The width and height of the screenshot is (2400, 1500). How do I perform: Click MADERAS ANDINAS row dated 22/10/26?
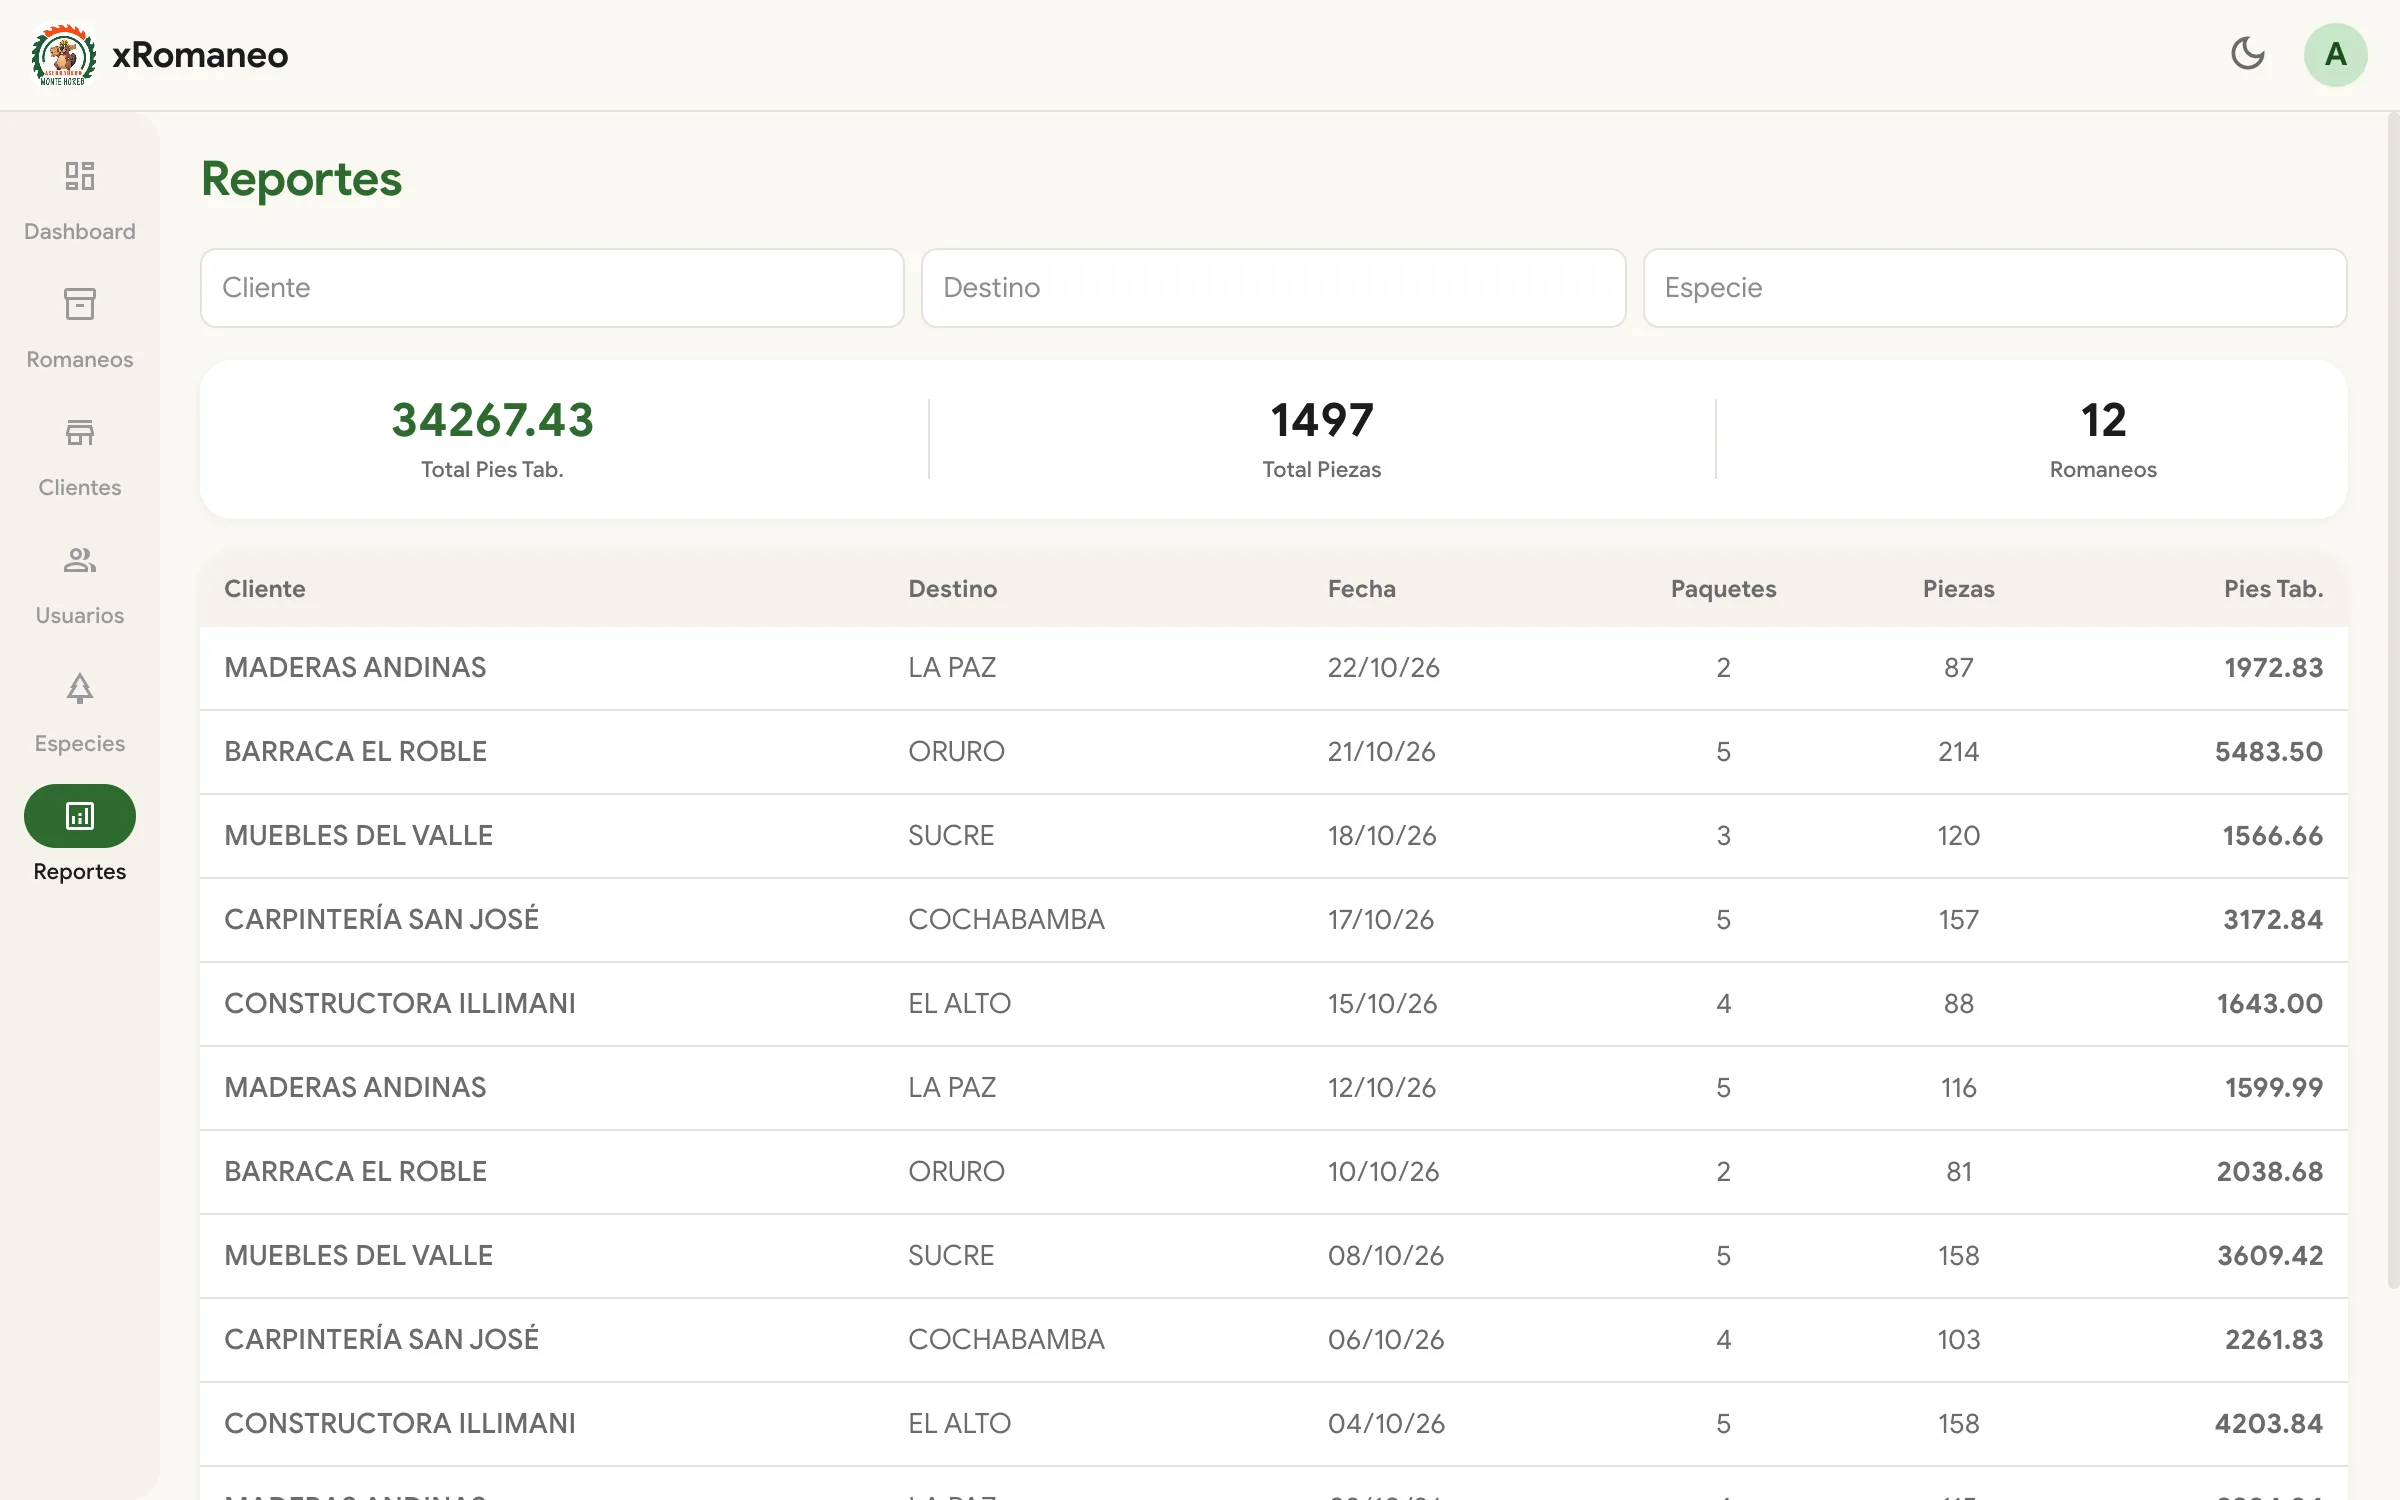1274,668
